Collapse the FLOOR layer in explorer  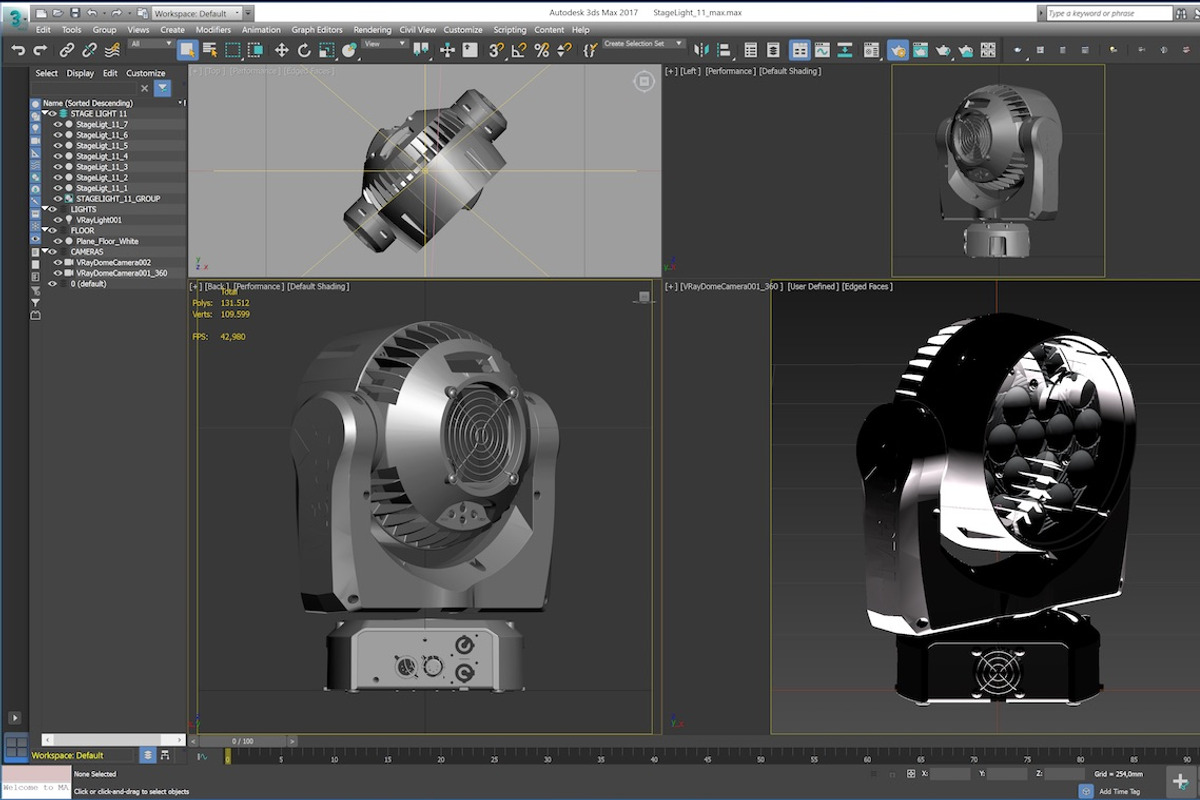44,230
